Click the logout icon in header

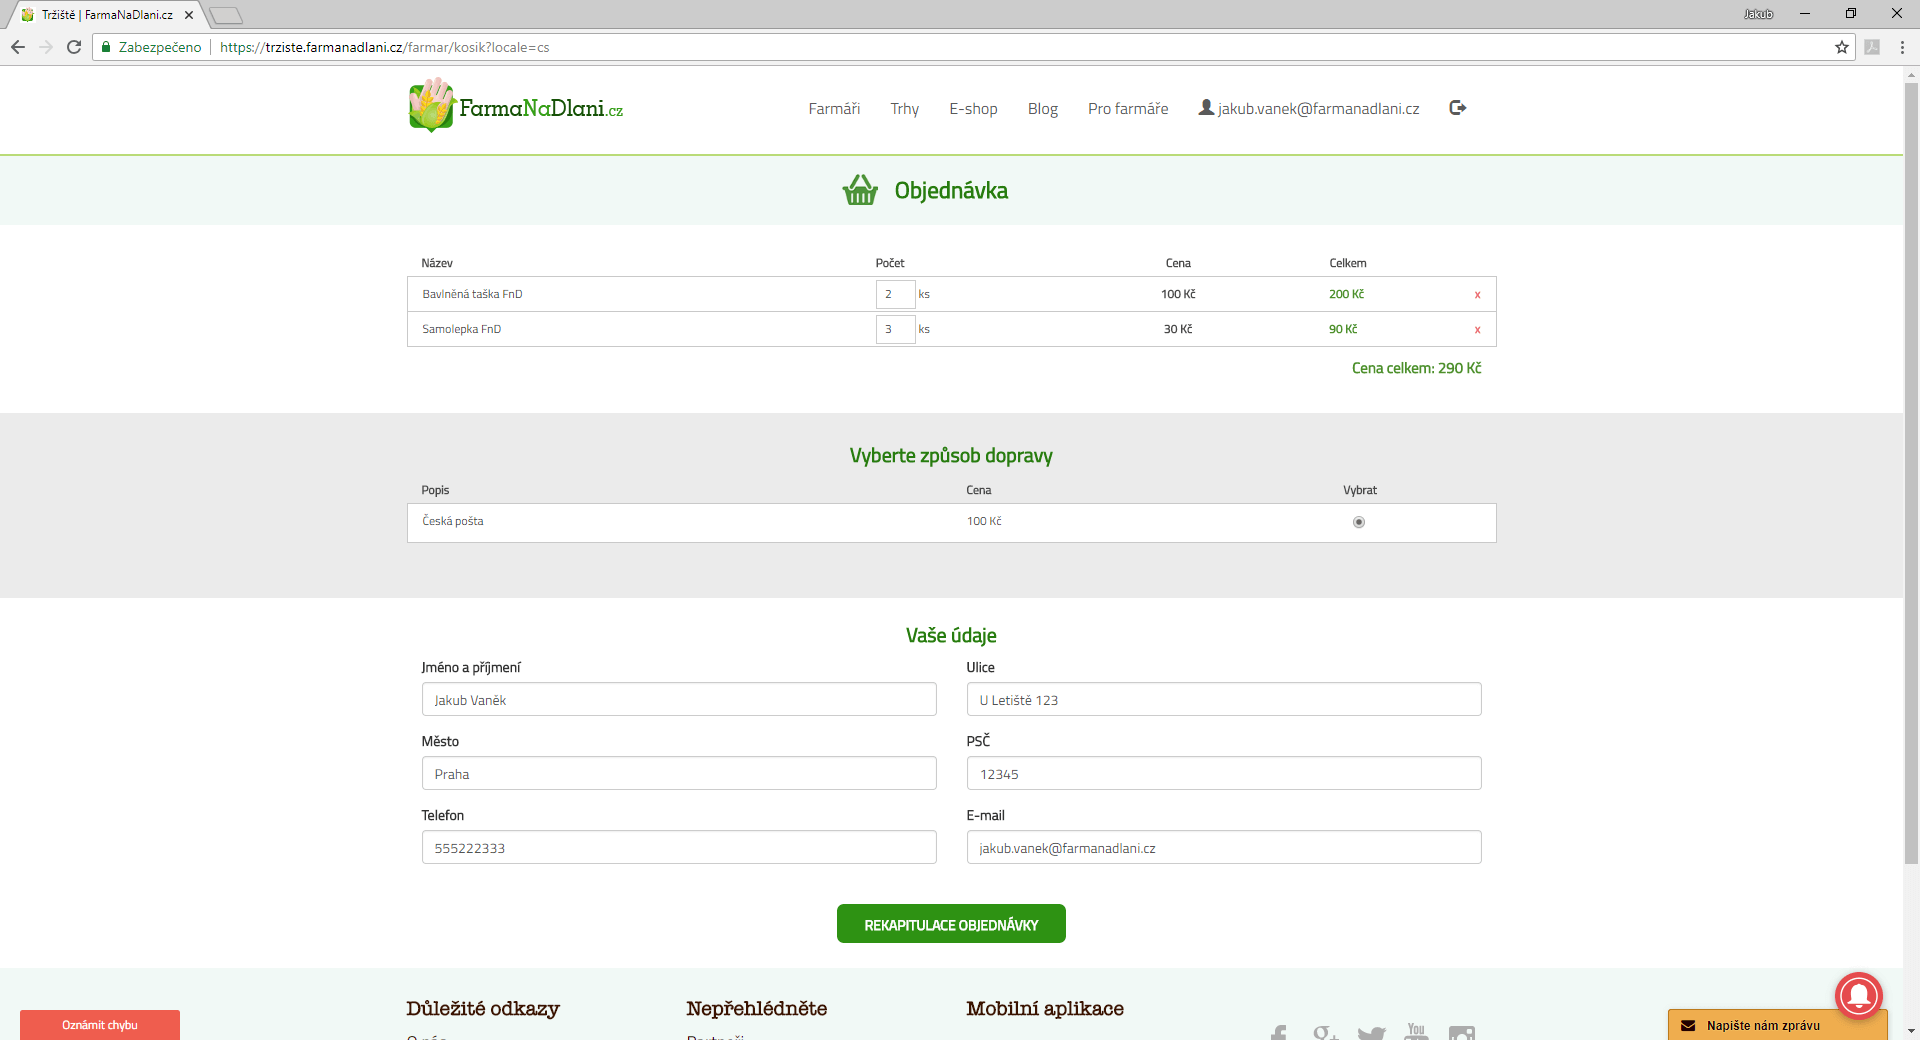1457,108
